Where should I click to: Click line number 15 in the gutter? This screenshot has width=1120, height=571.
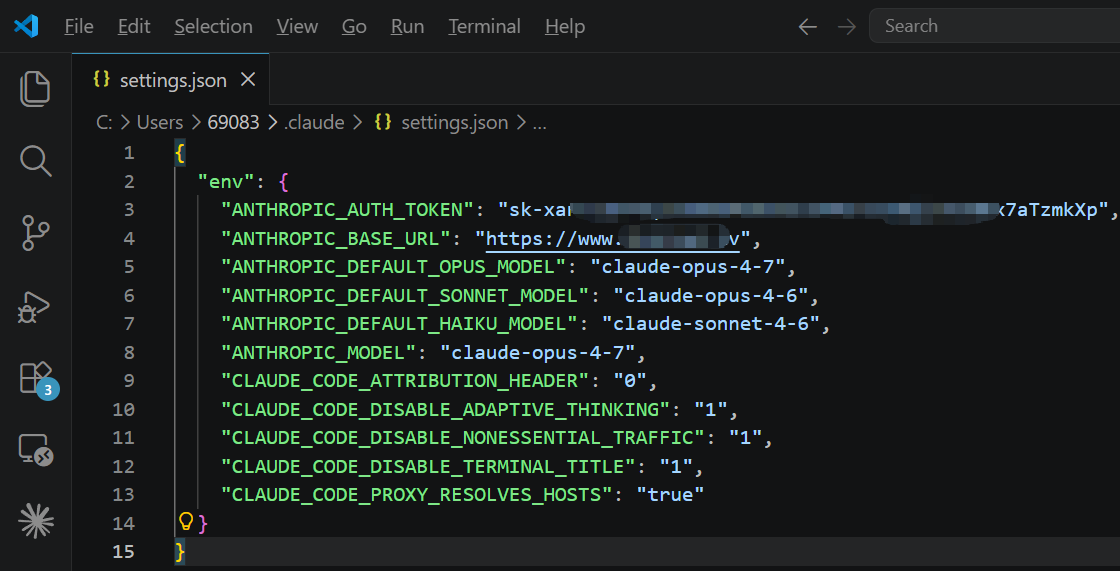(124, 552)
